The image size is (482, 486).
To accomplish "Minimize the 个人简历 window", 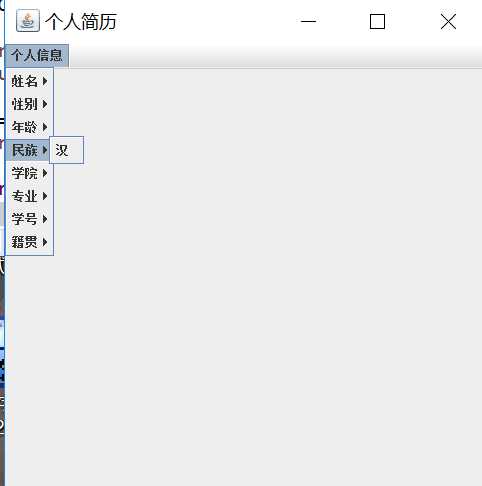I will 308,22.
